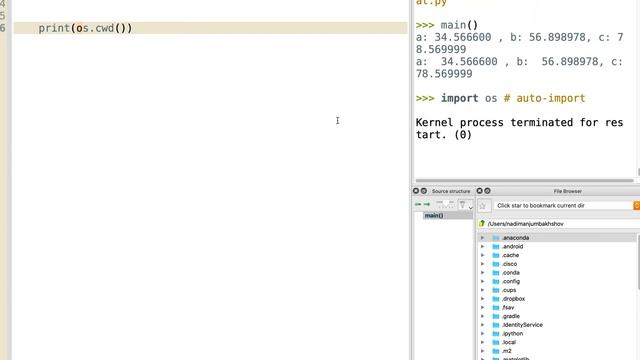Select the .local folder icon
Screen dimensions: 640x360
(x=496, y=342)
